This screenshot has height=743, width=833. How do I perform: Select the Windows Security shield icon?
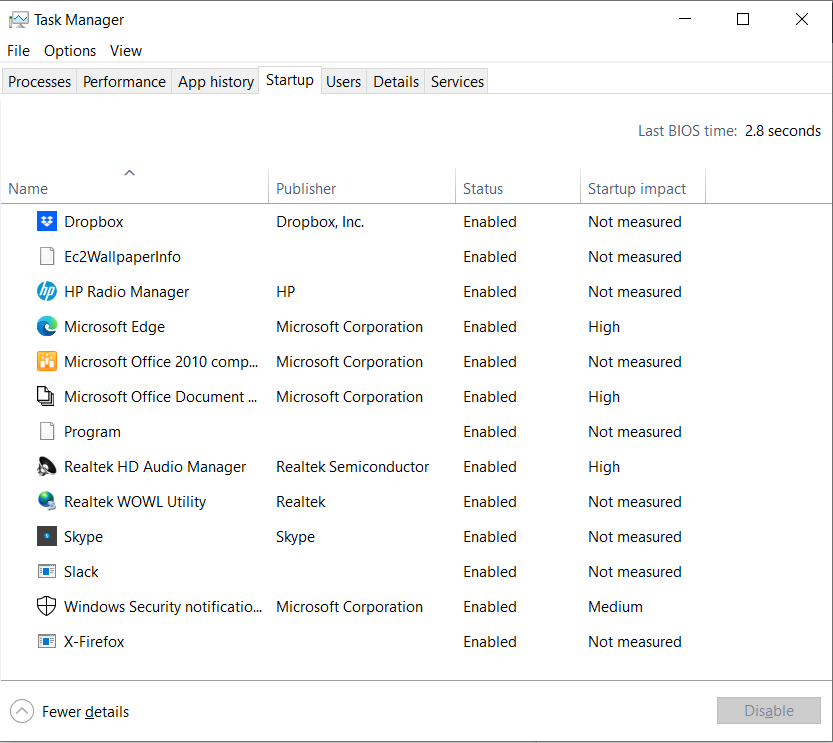pyautogui.click(x=47, y=607)
